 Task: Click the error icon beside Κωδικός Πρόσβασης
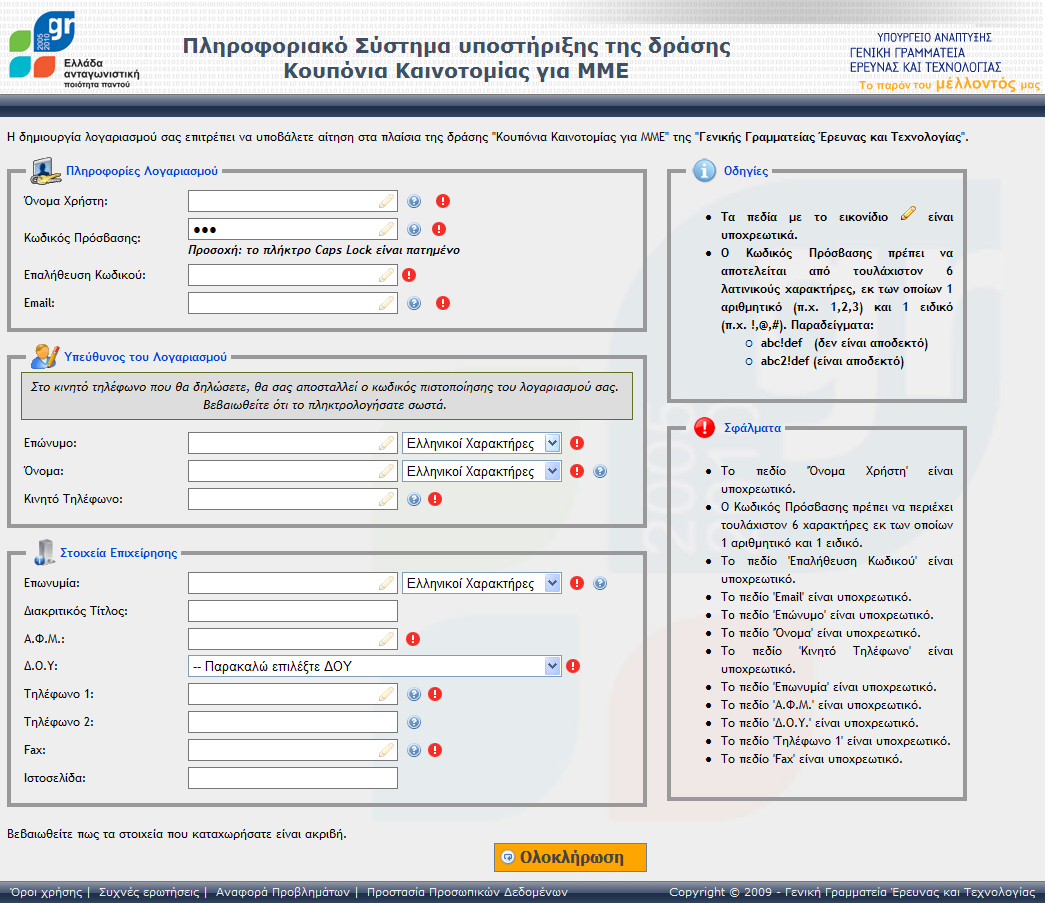[x=439, y=229]
